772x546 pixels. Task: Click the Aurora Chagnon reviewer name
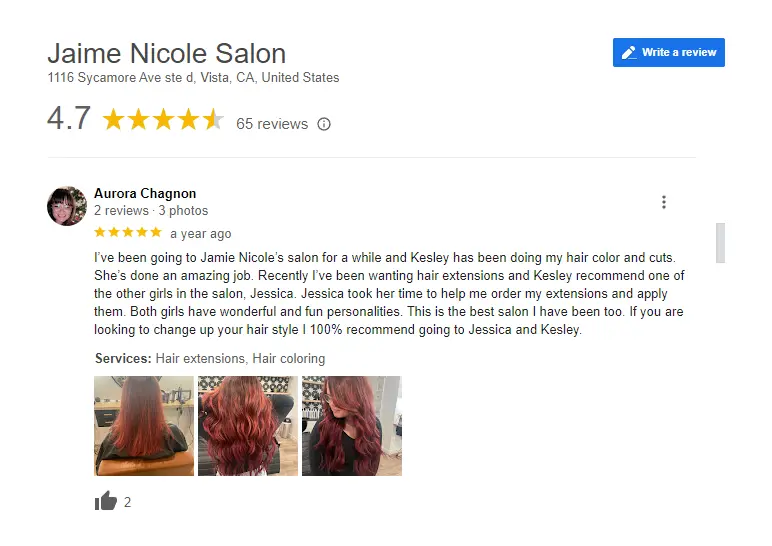pyautogui.click(x=145, y=193)
